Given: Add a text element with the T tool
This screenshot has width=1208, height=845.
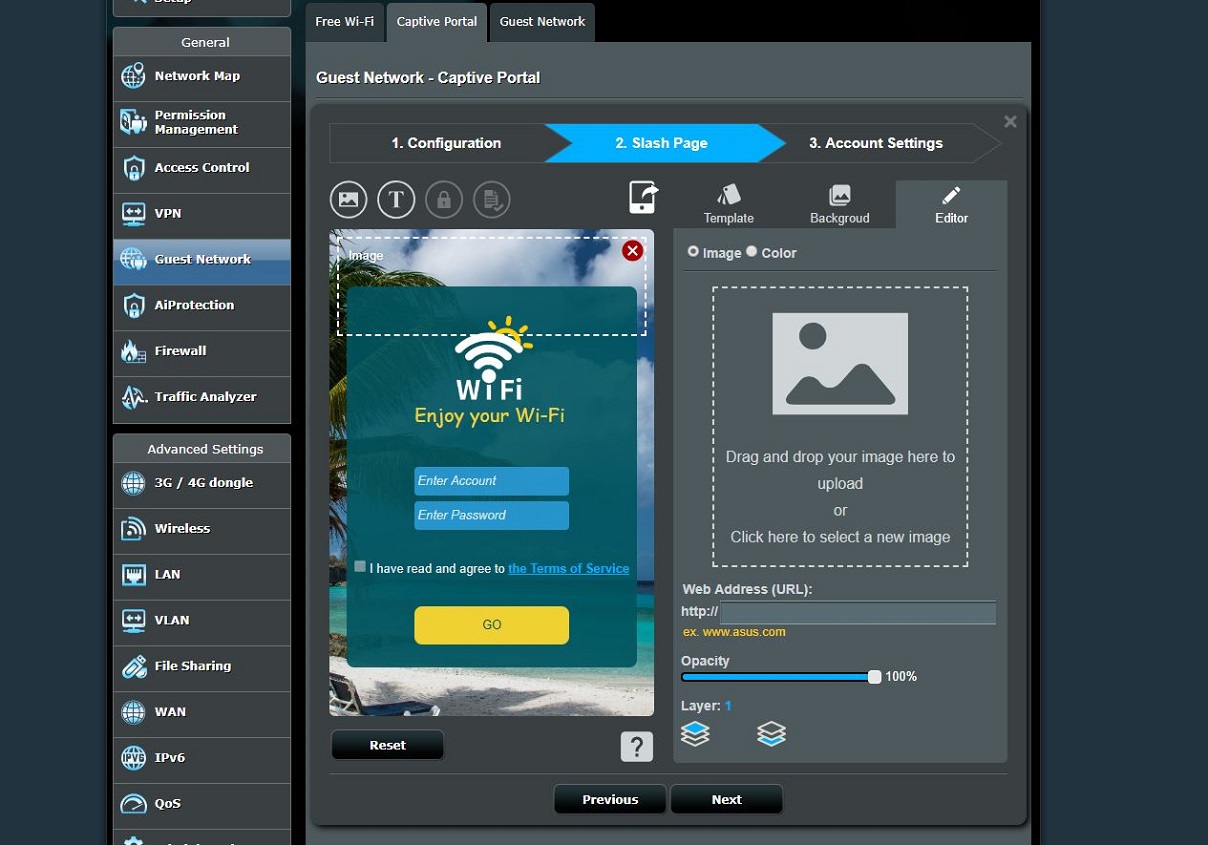Looking at the screenshot, I should click(x=396, y=199).
